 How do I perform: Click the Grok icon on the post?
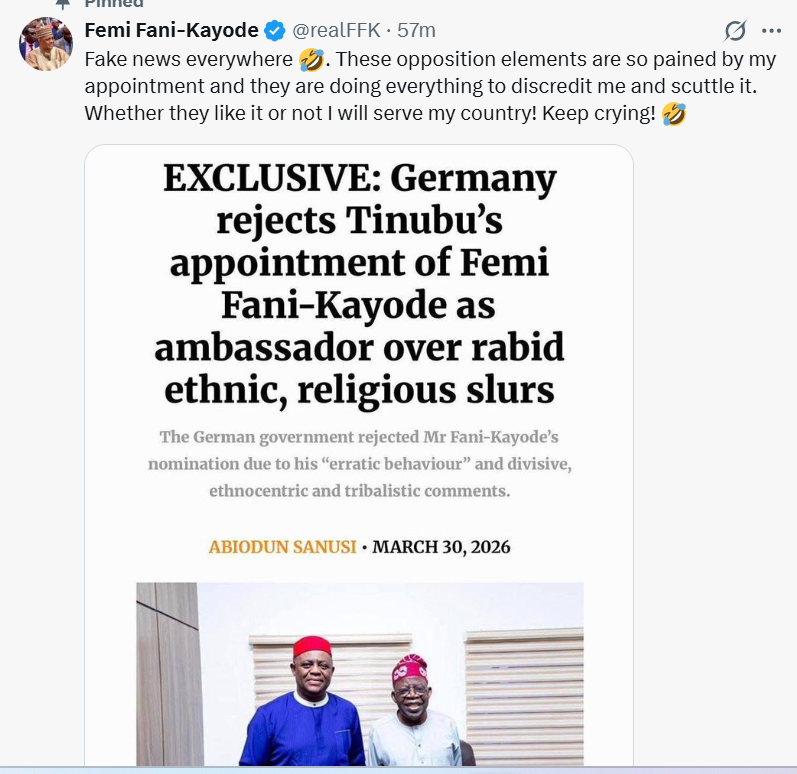click(x=736, y=30)
